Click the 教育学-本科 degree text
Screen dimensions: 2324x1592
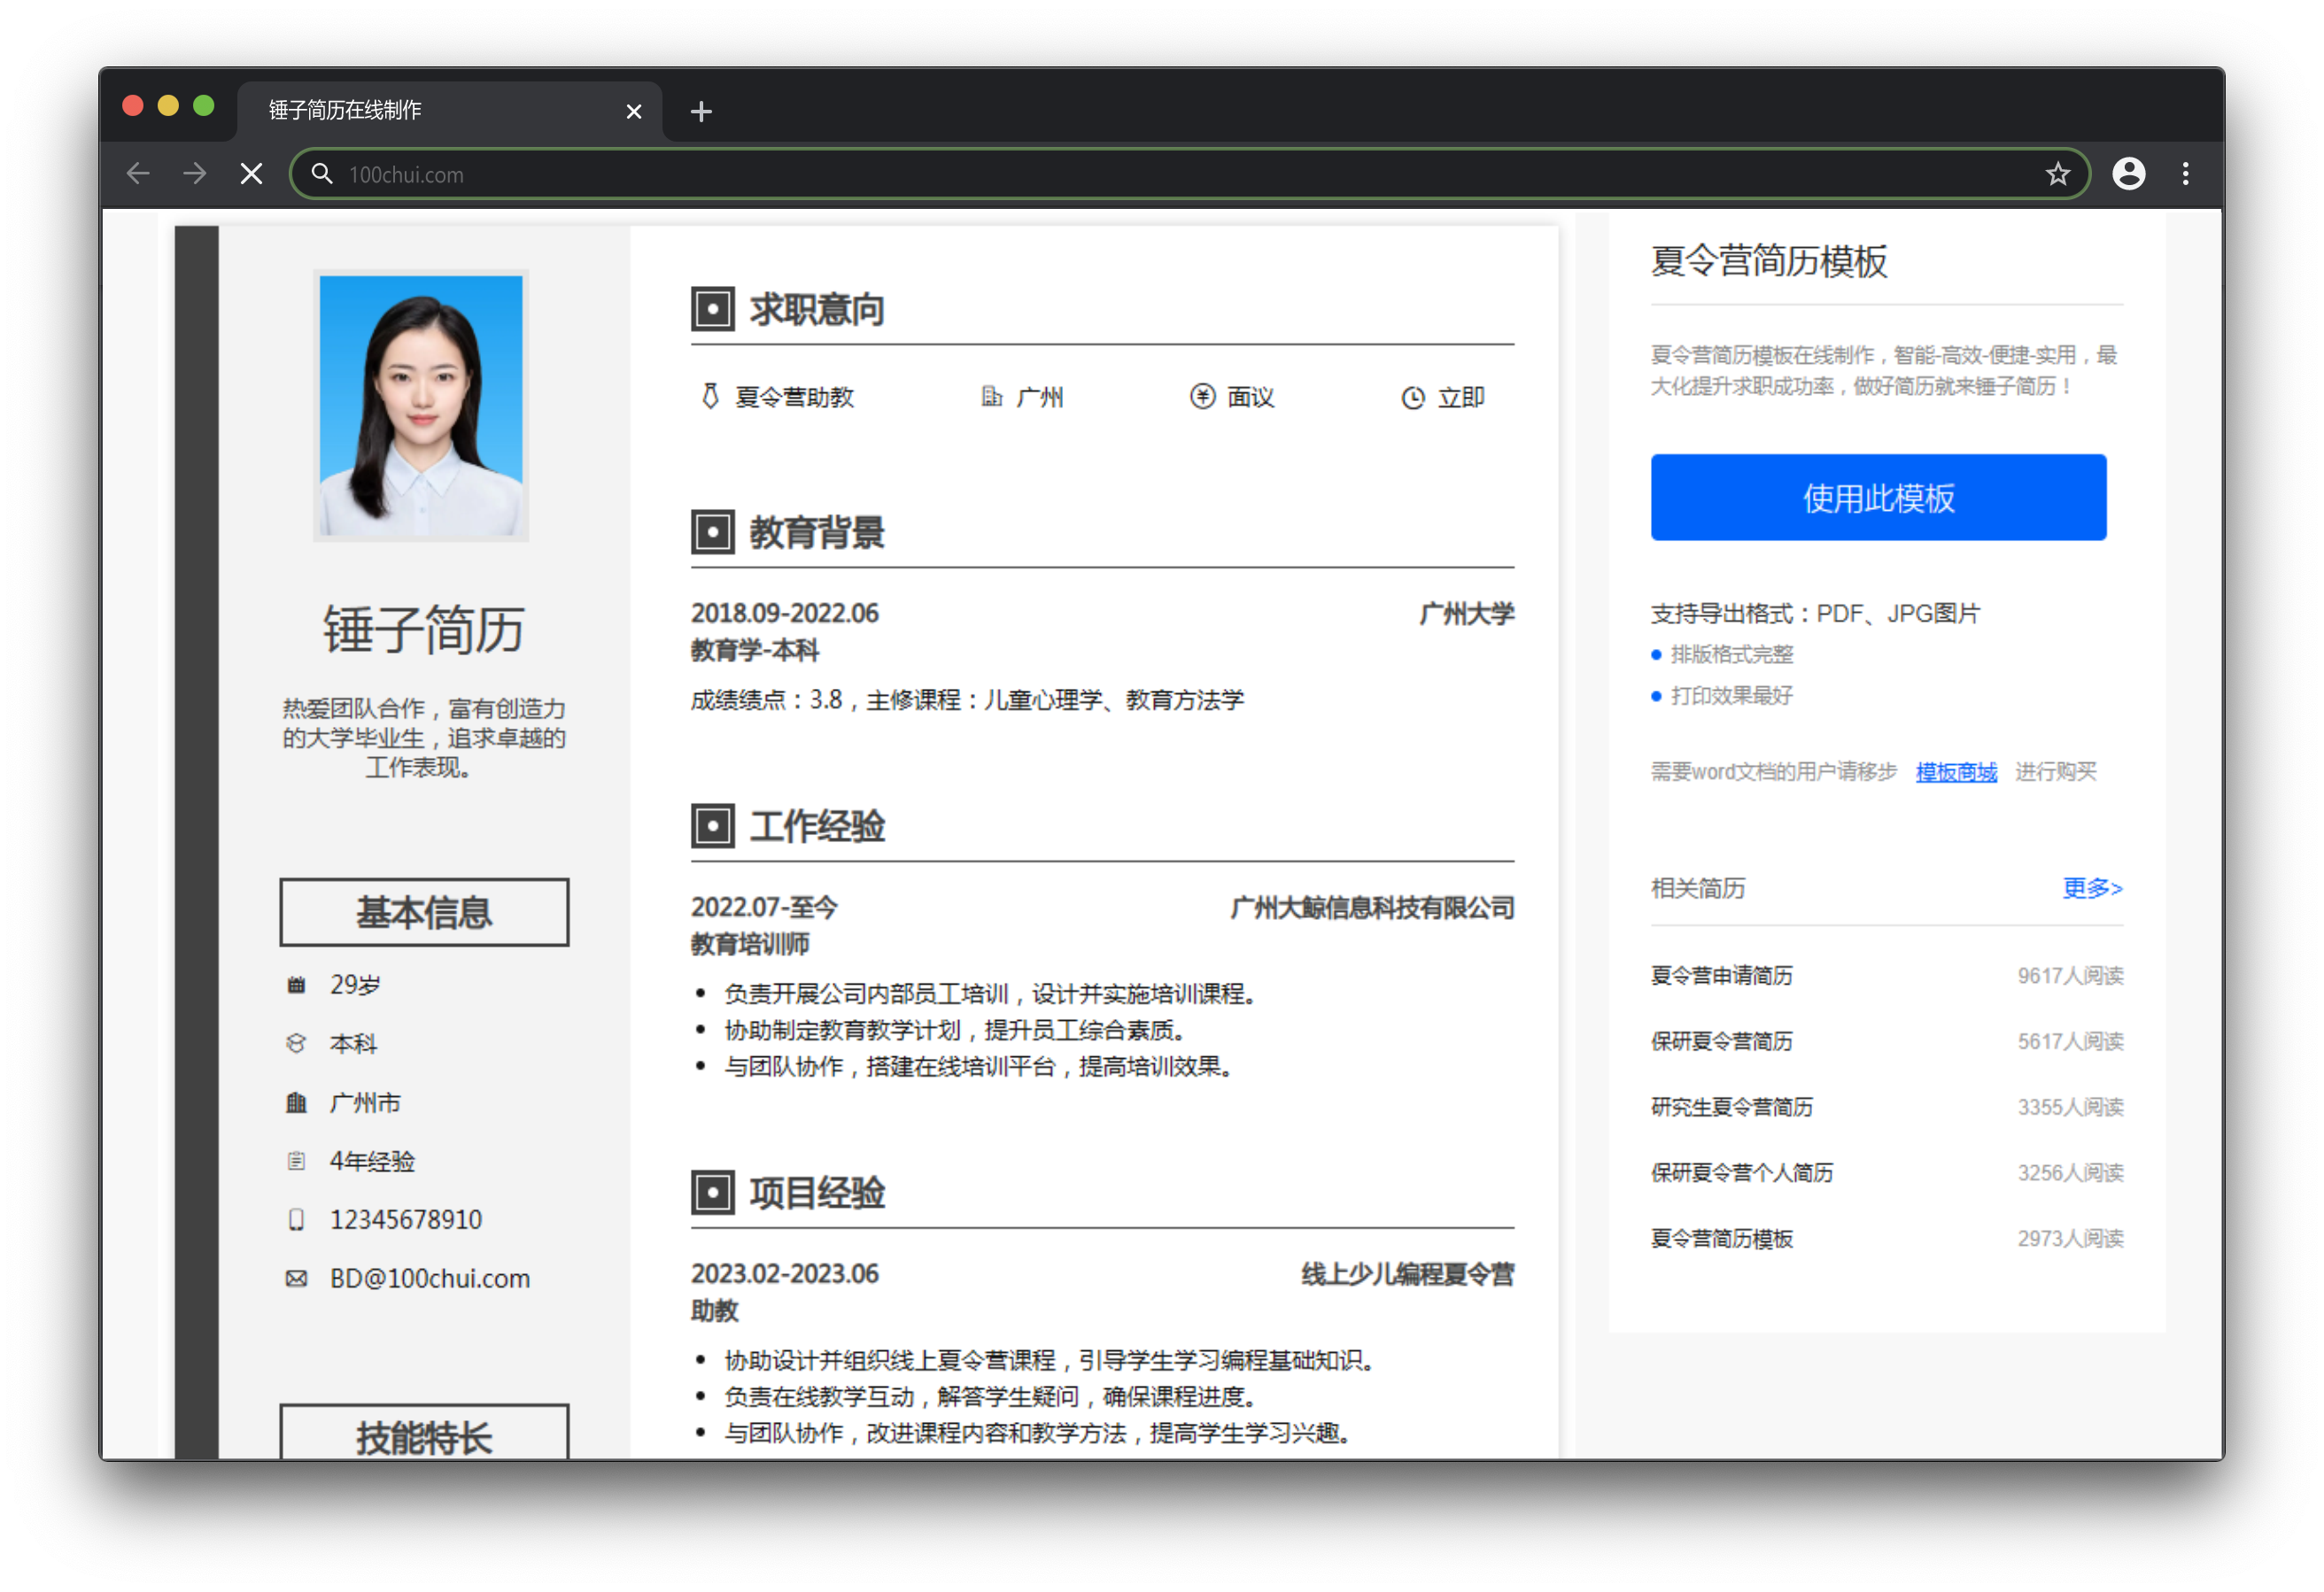[755, 650]
